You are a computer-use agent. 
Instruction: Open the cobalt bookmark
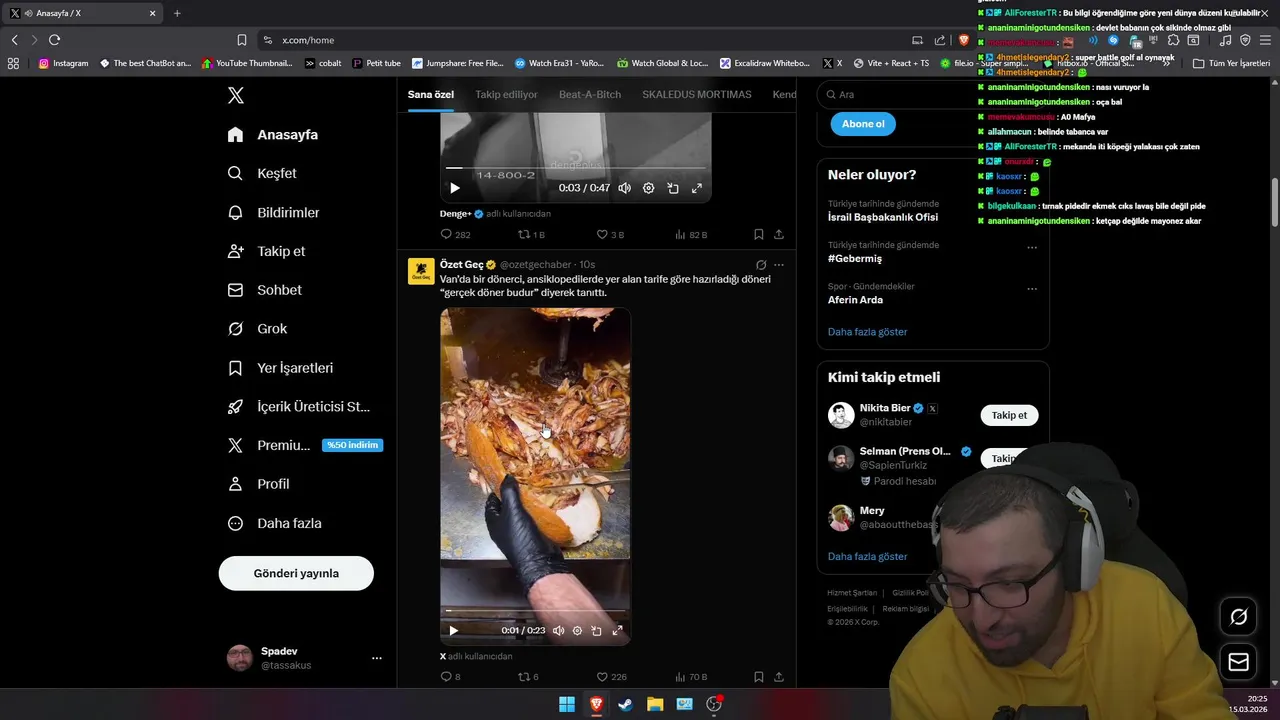coord(323,63)
